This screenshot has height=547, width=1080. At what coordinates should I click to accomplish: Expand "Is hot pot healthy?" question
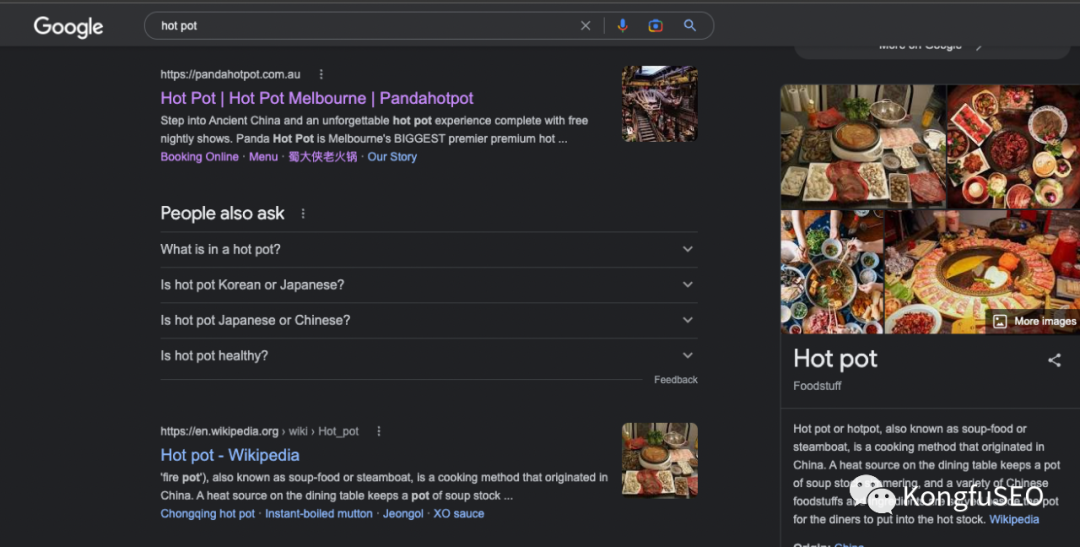click(428, 355)
